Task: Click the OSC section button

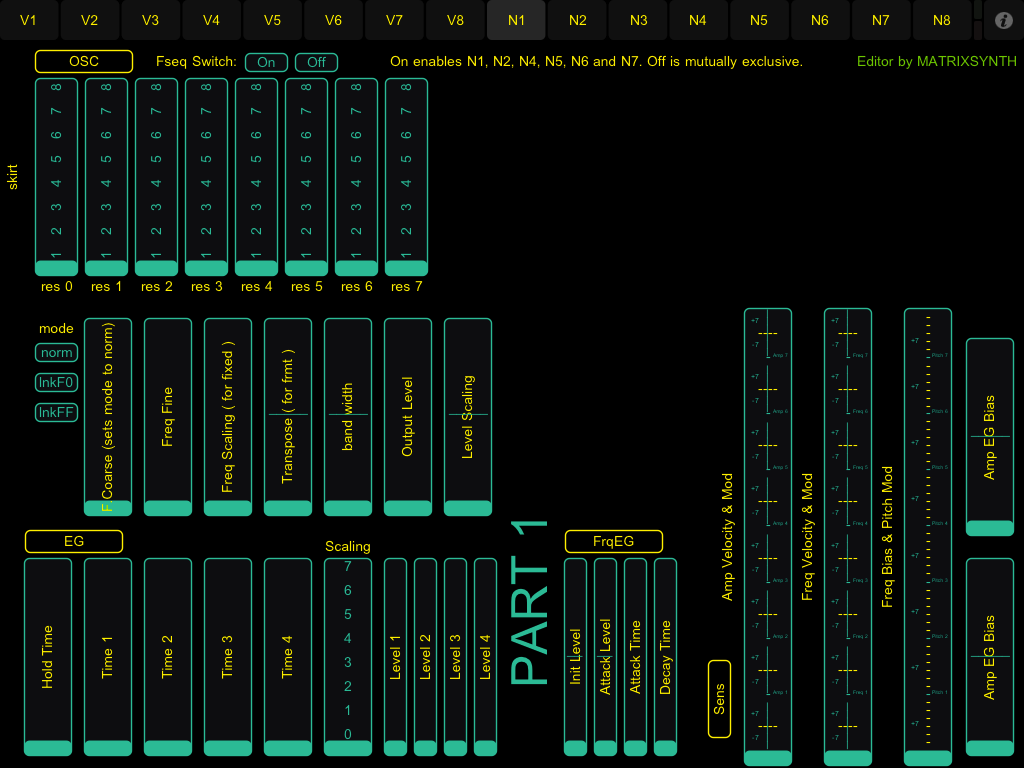Action: pos(84,62)
